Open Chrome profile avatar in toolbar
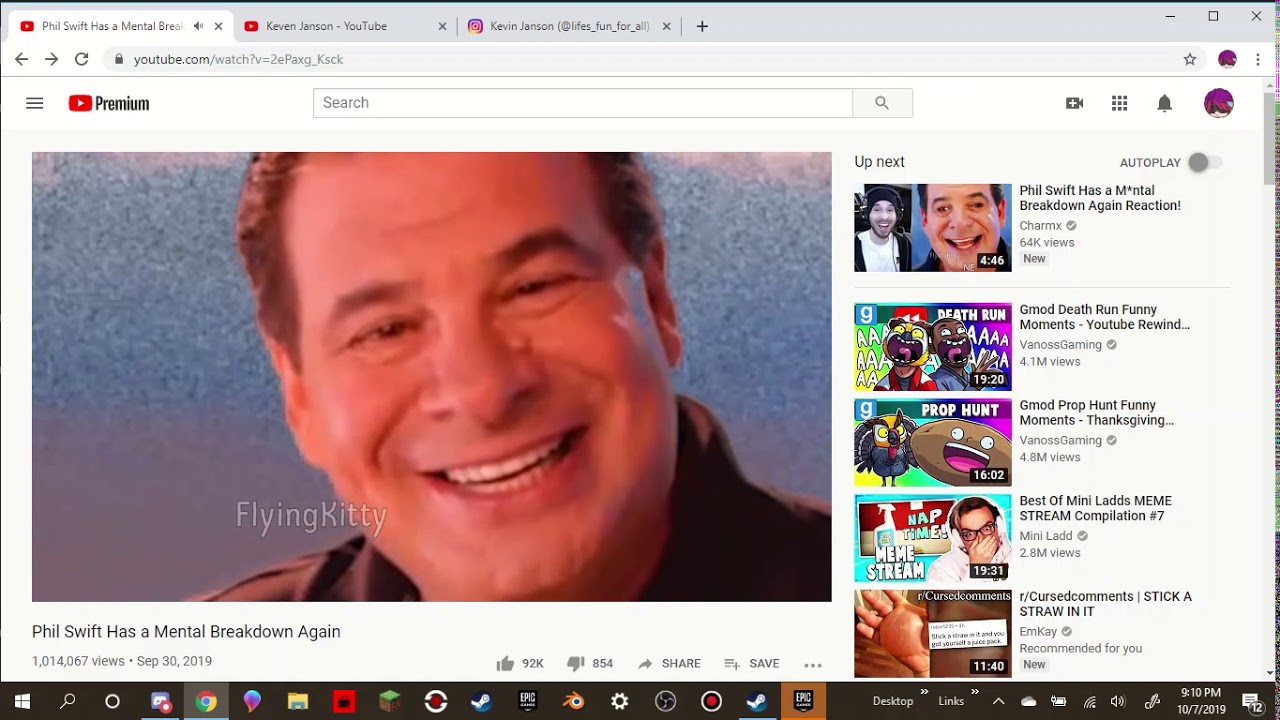The width and height of the screenshot is (1280, 720). [1228, 59]
